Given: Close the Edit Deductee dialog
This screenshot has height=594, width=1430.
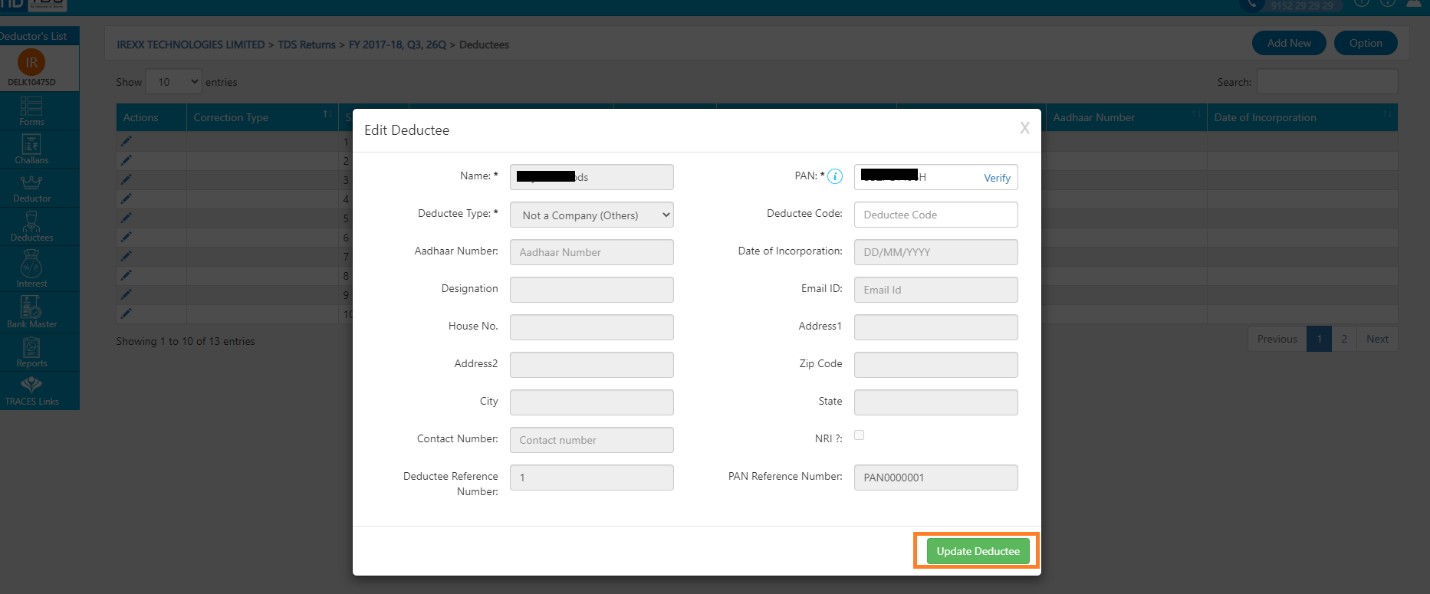Looking at the screenshot, I should click(1024, 128).
